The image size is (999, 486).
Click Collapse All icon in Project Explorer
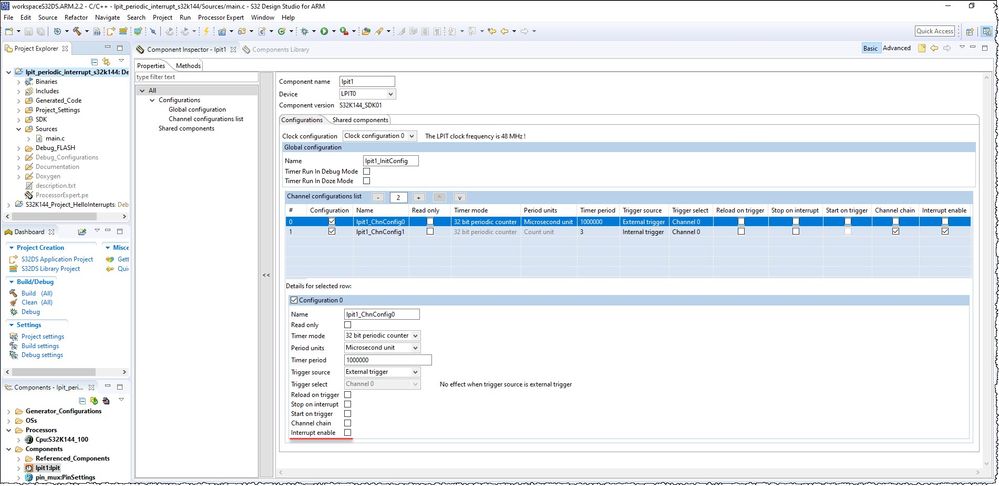(94, 62)
